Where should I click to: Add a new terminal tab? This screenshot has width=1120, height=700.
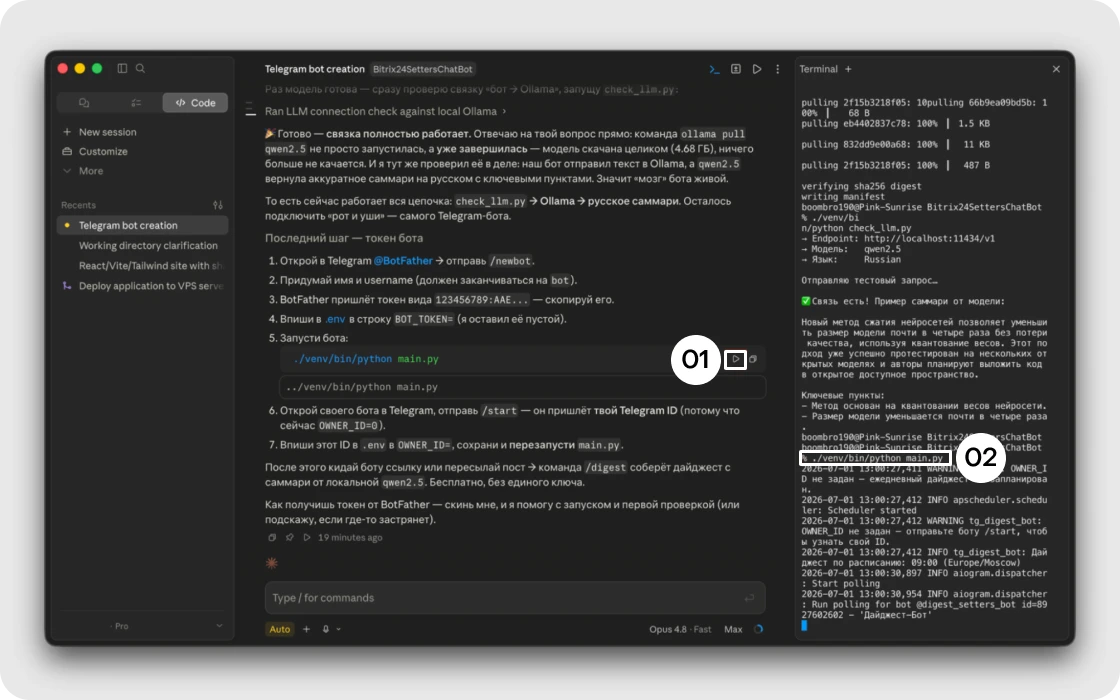coord(849,69)
